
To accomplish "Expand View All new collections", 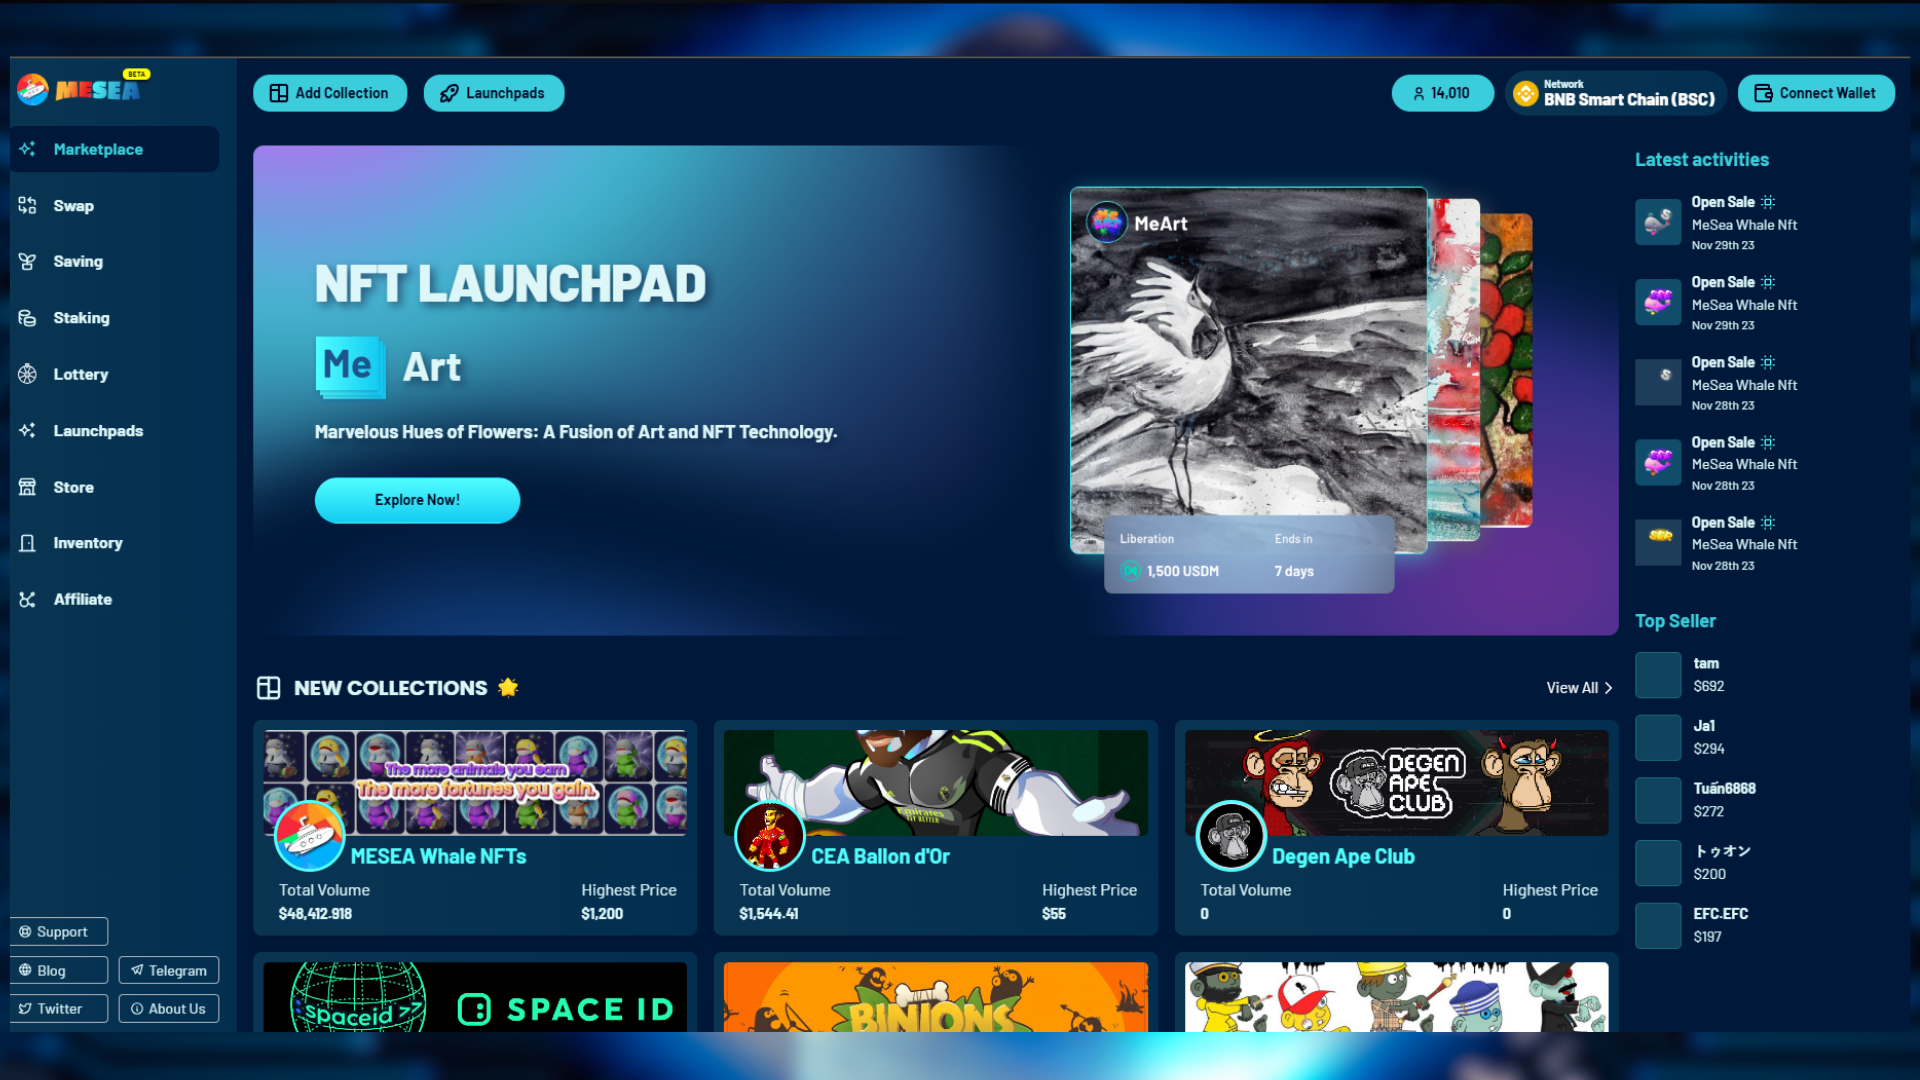I will point(1579,688).
